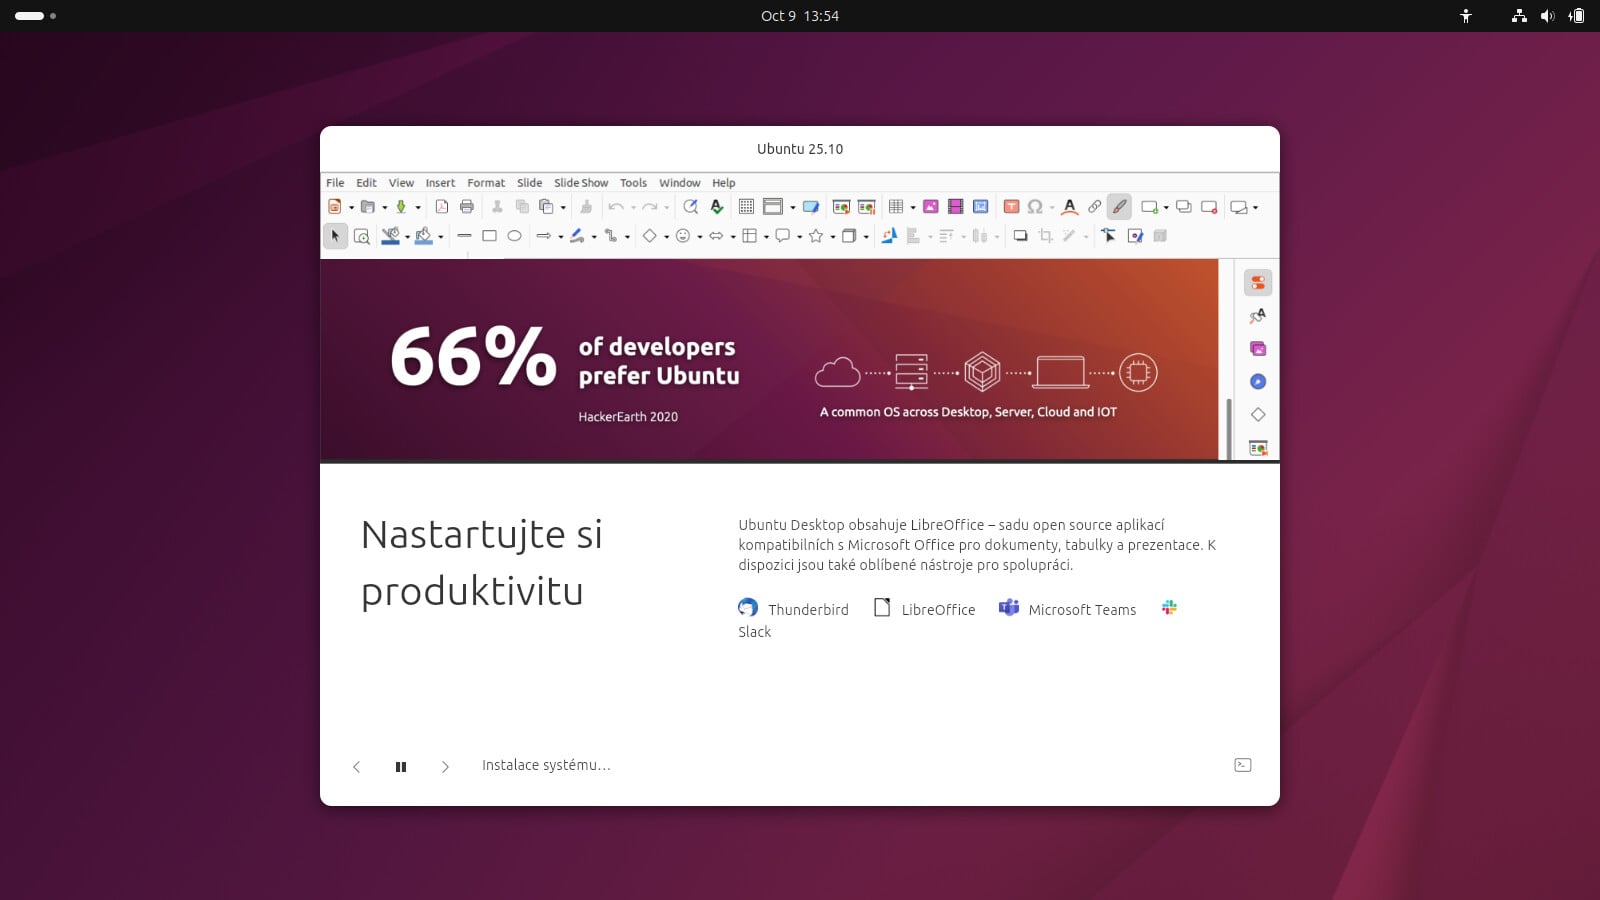Click the Delete Slide icon

click(x=1208, y=207)
